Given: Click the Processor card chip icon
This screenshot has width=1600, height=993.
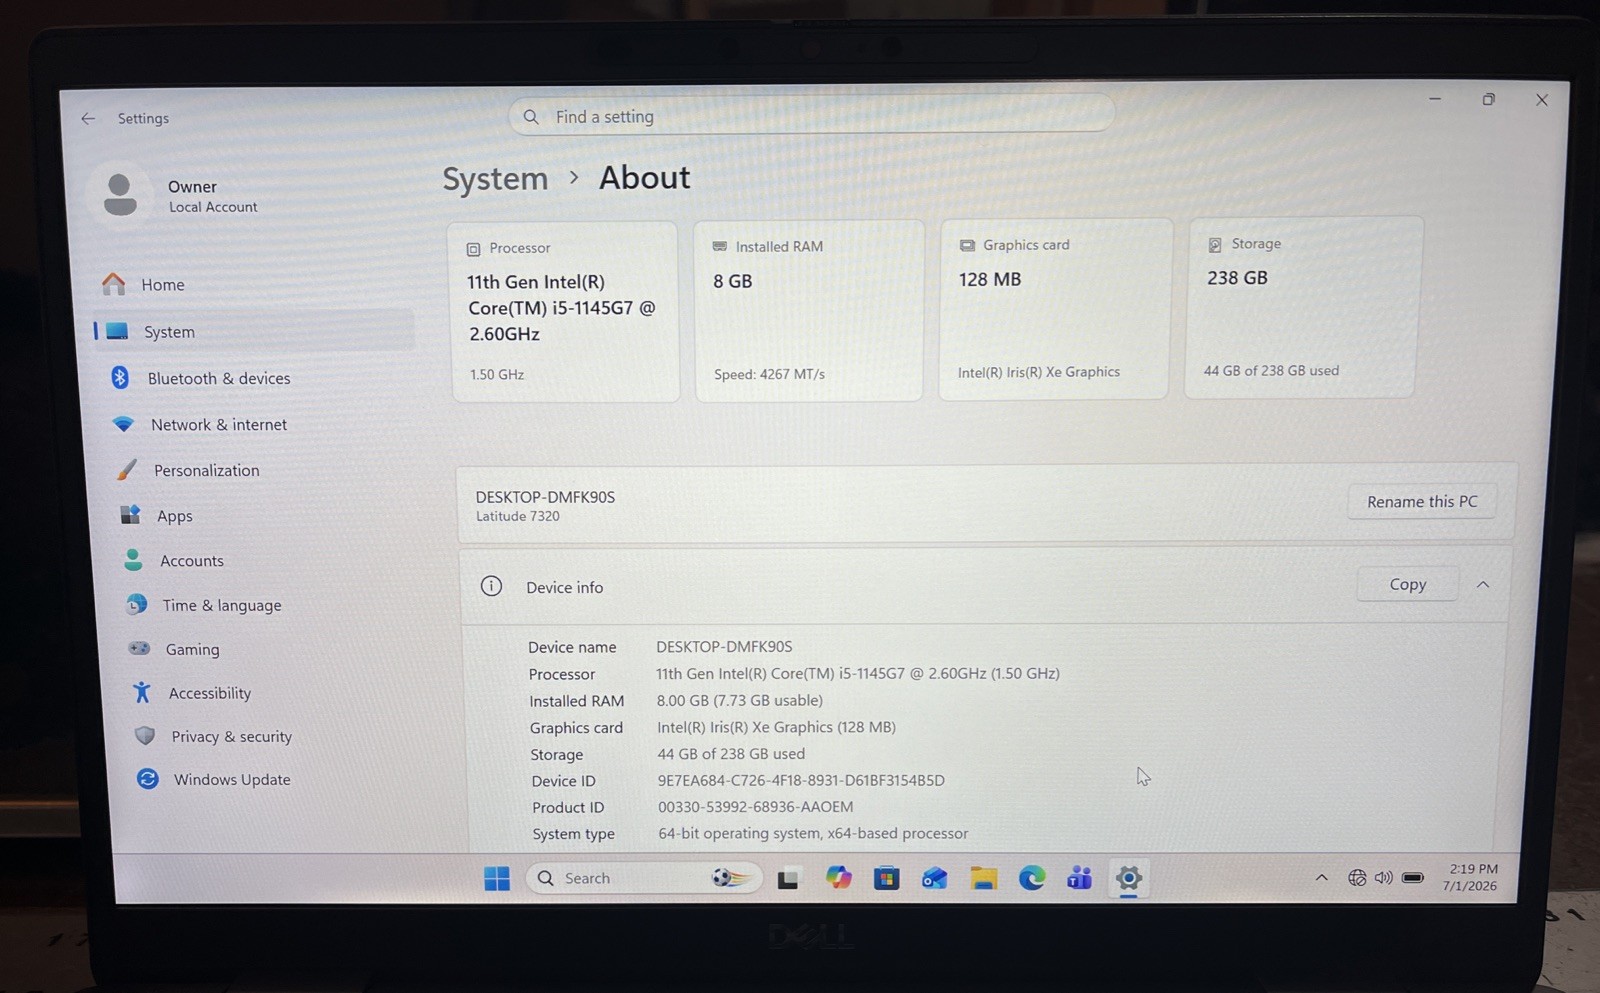Looking at the screenshot, I should pyautogui.click(x=473, y=249).
